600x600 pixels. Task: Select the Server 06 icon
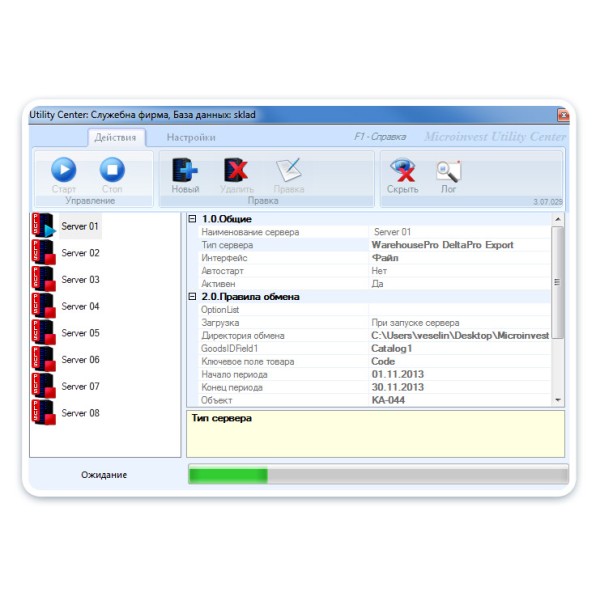click(x=44, y=359)
